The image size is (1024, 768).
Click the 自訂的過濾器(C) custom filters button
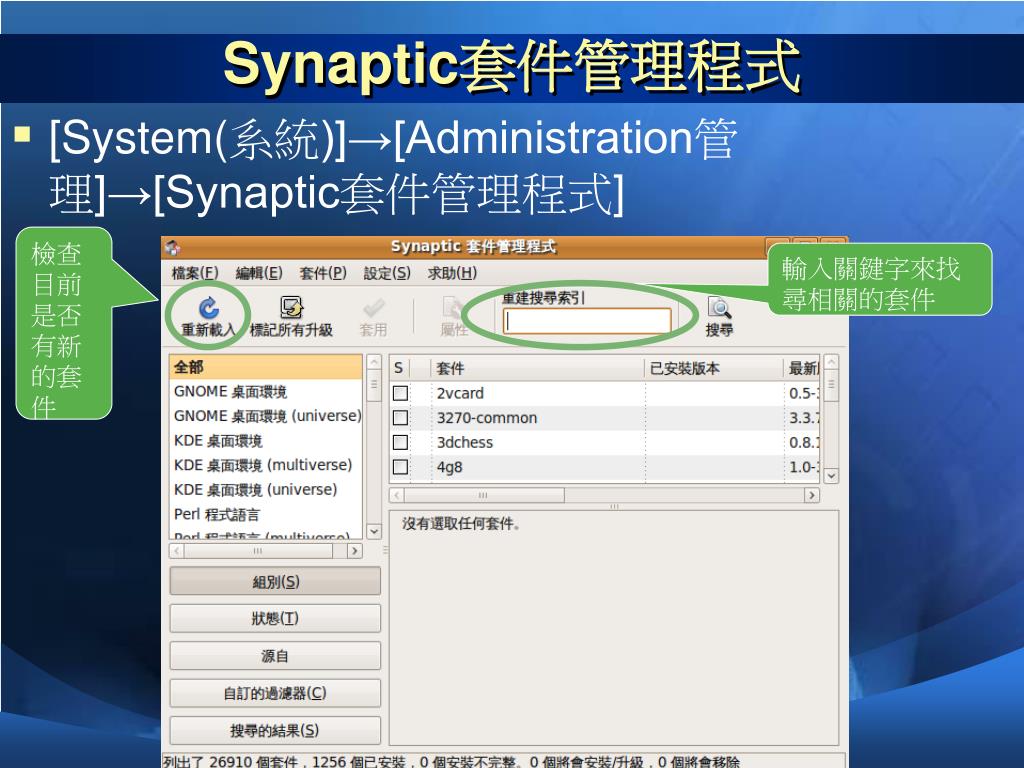pos(275,693)
